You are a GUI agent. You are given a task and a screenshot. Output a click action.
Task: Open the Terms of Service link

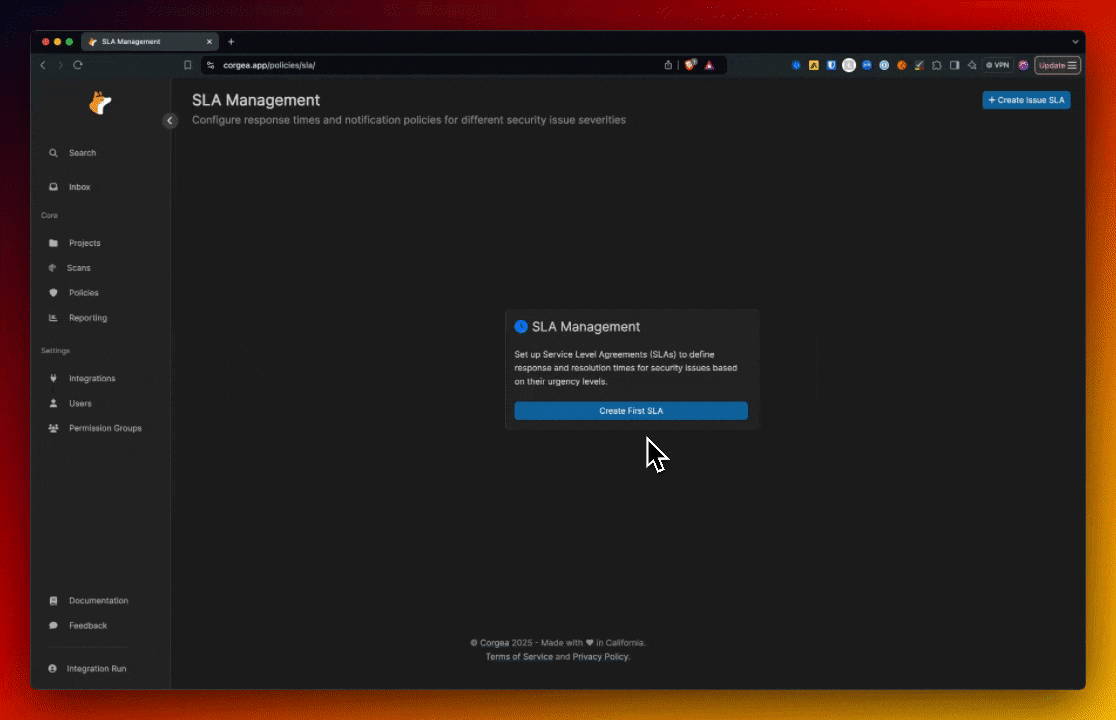pos(519,657)
